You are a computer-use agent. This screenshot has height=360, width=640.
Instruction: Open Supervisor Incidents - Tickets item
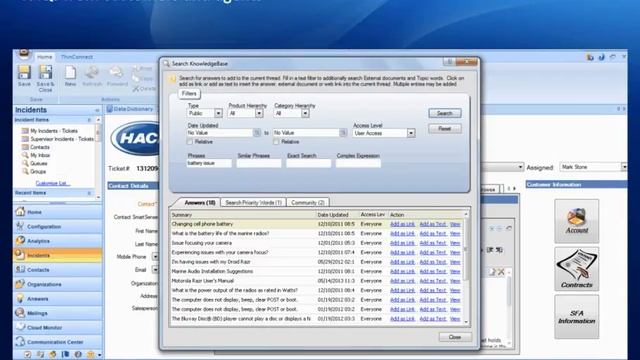pos(58,139)
